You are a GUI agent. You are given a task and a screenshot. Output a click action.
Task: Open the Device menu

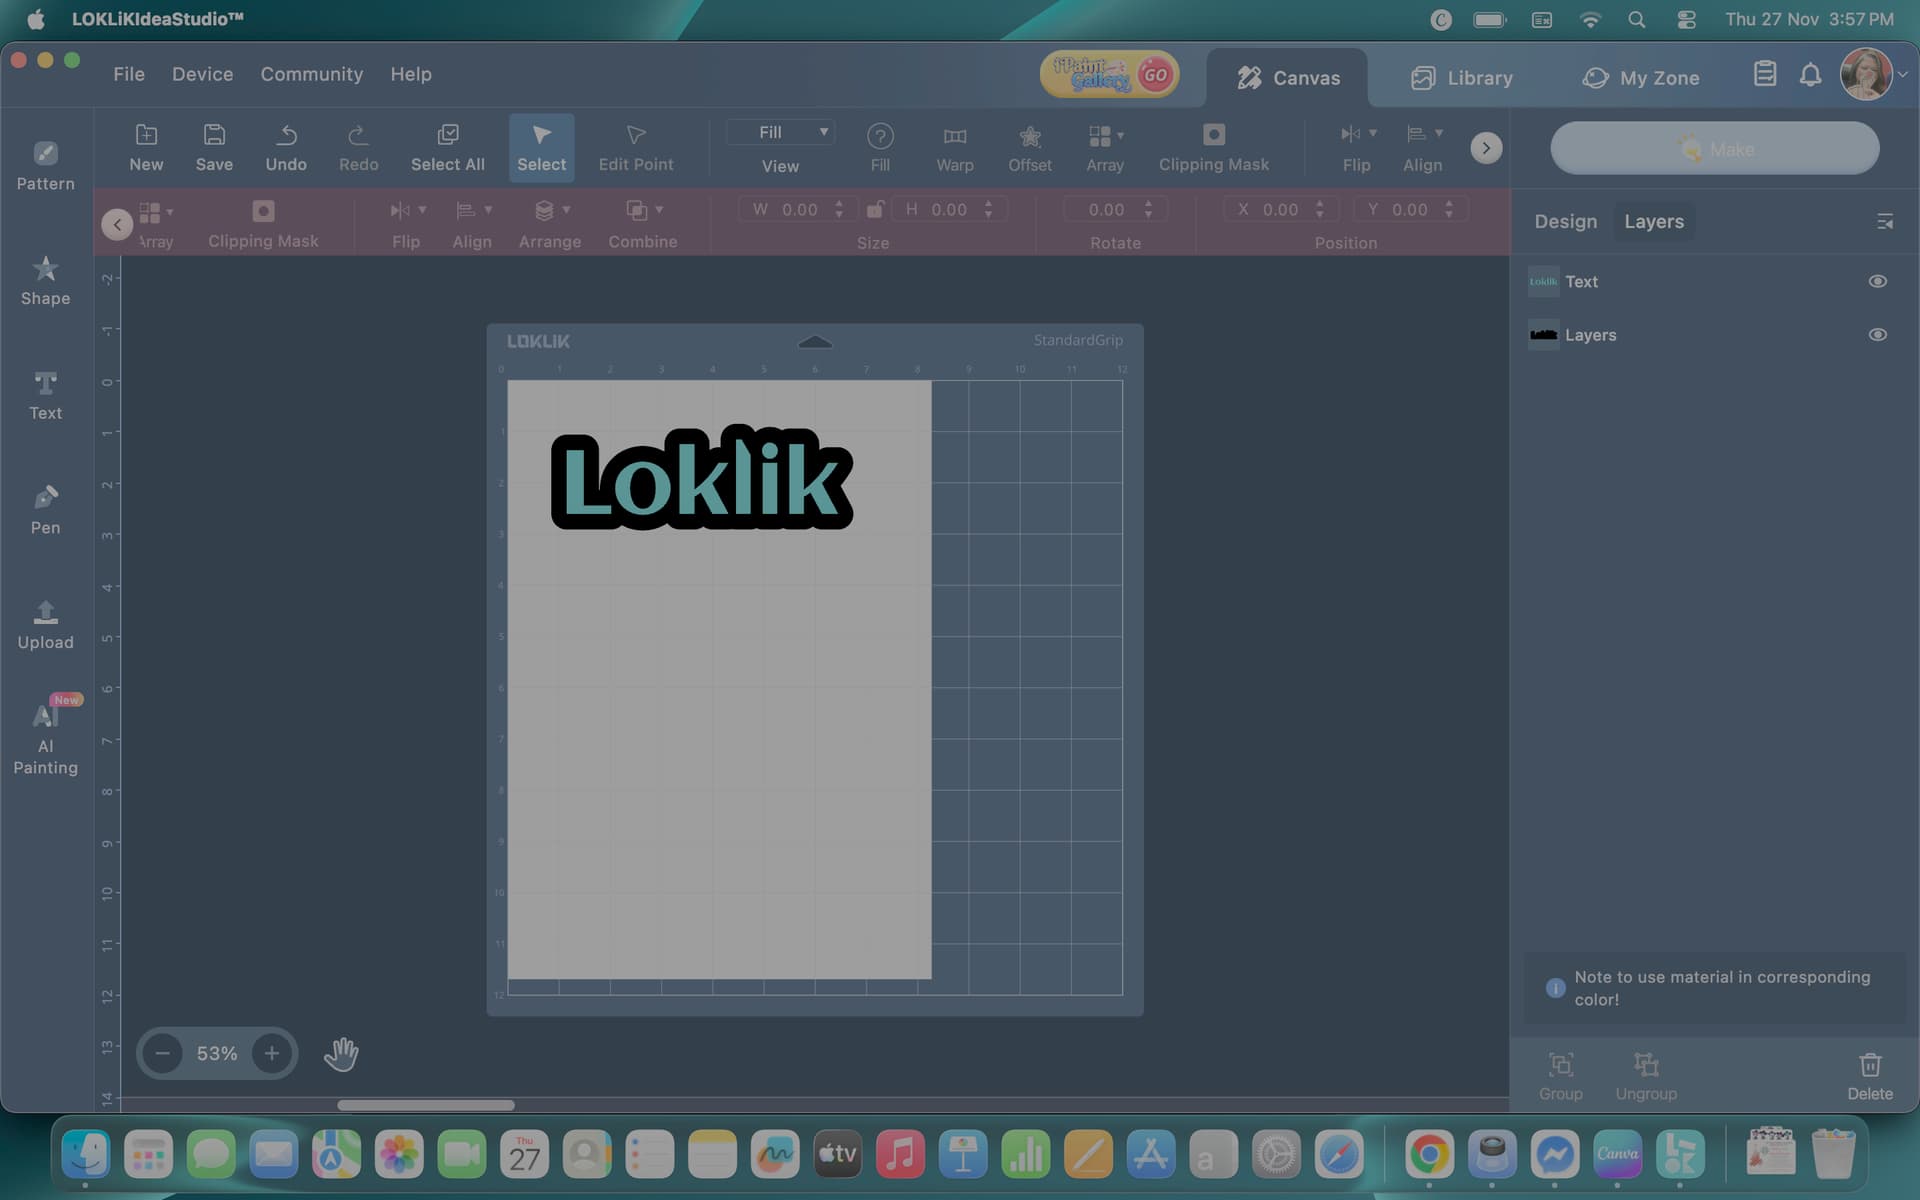click(202, 74)
